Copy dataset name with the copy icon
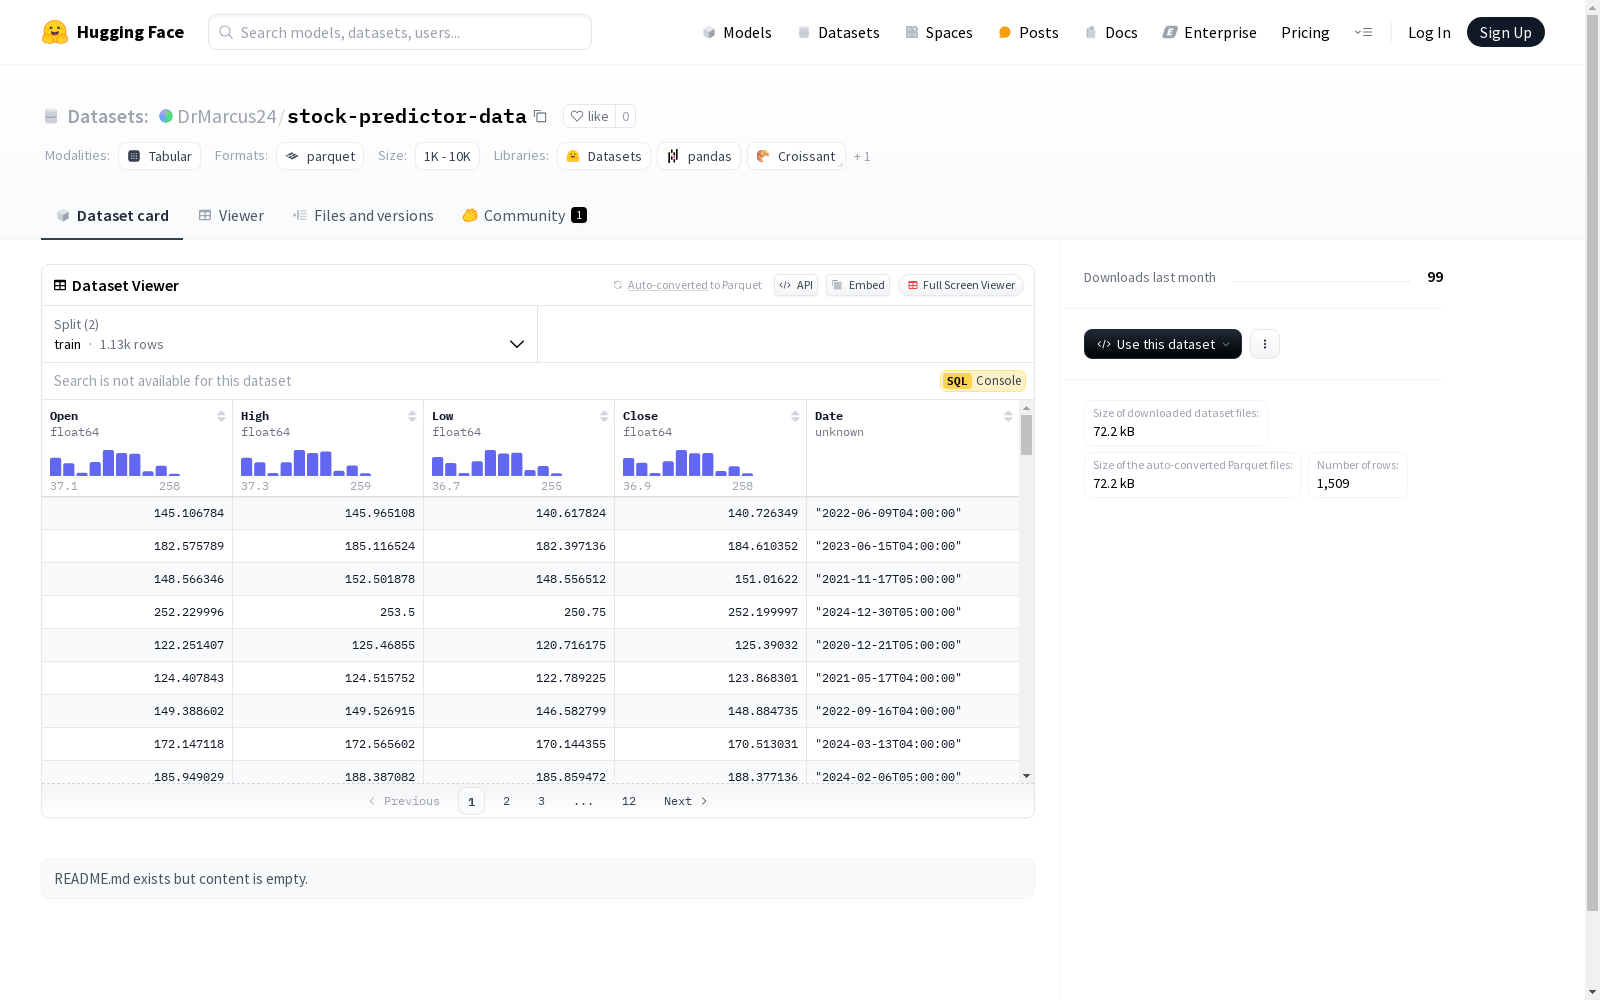Image resolution: width=1600 pixels, height=1000 pixels. pyautogui.click(x=540, y=116)
